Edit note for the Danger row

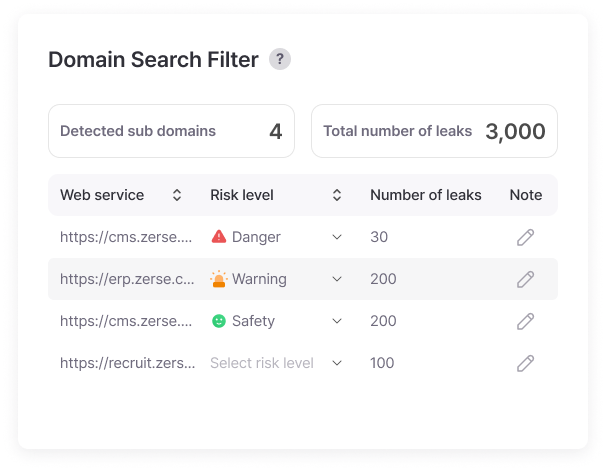(x=526, y=237)
